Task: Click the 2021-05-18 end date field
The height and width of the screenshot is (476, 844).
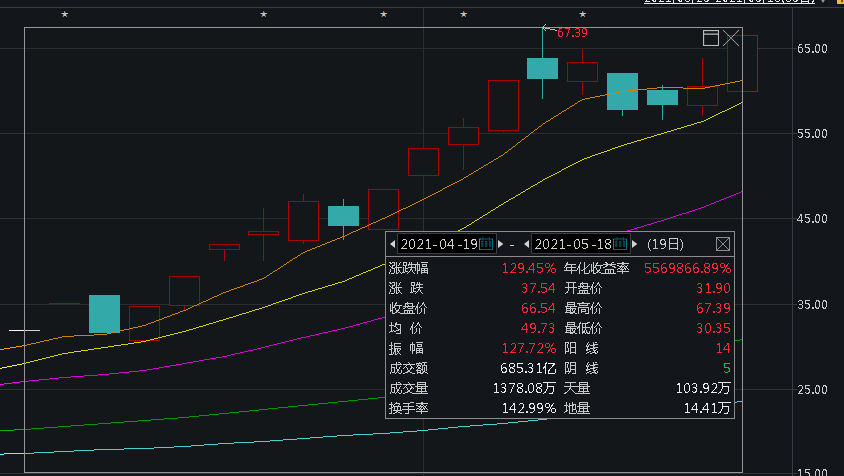Action: (572, 243)
